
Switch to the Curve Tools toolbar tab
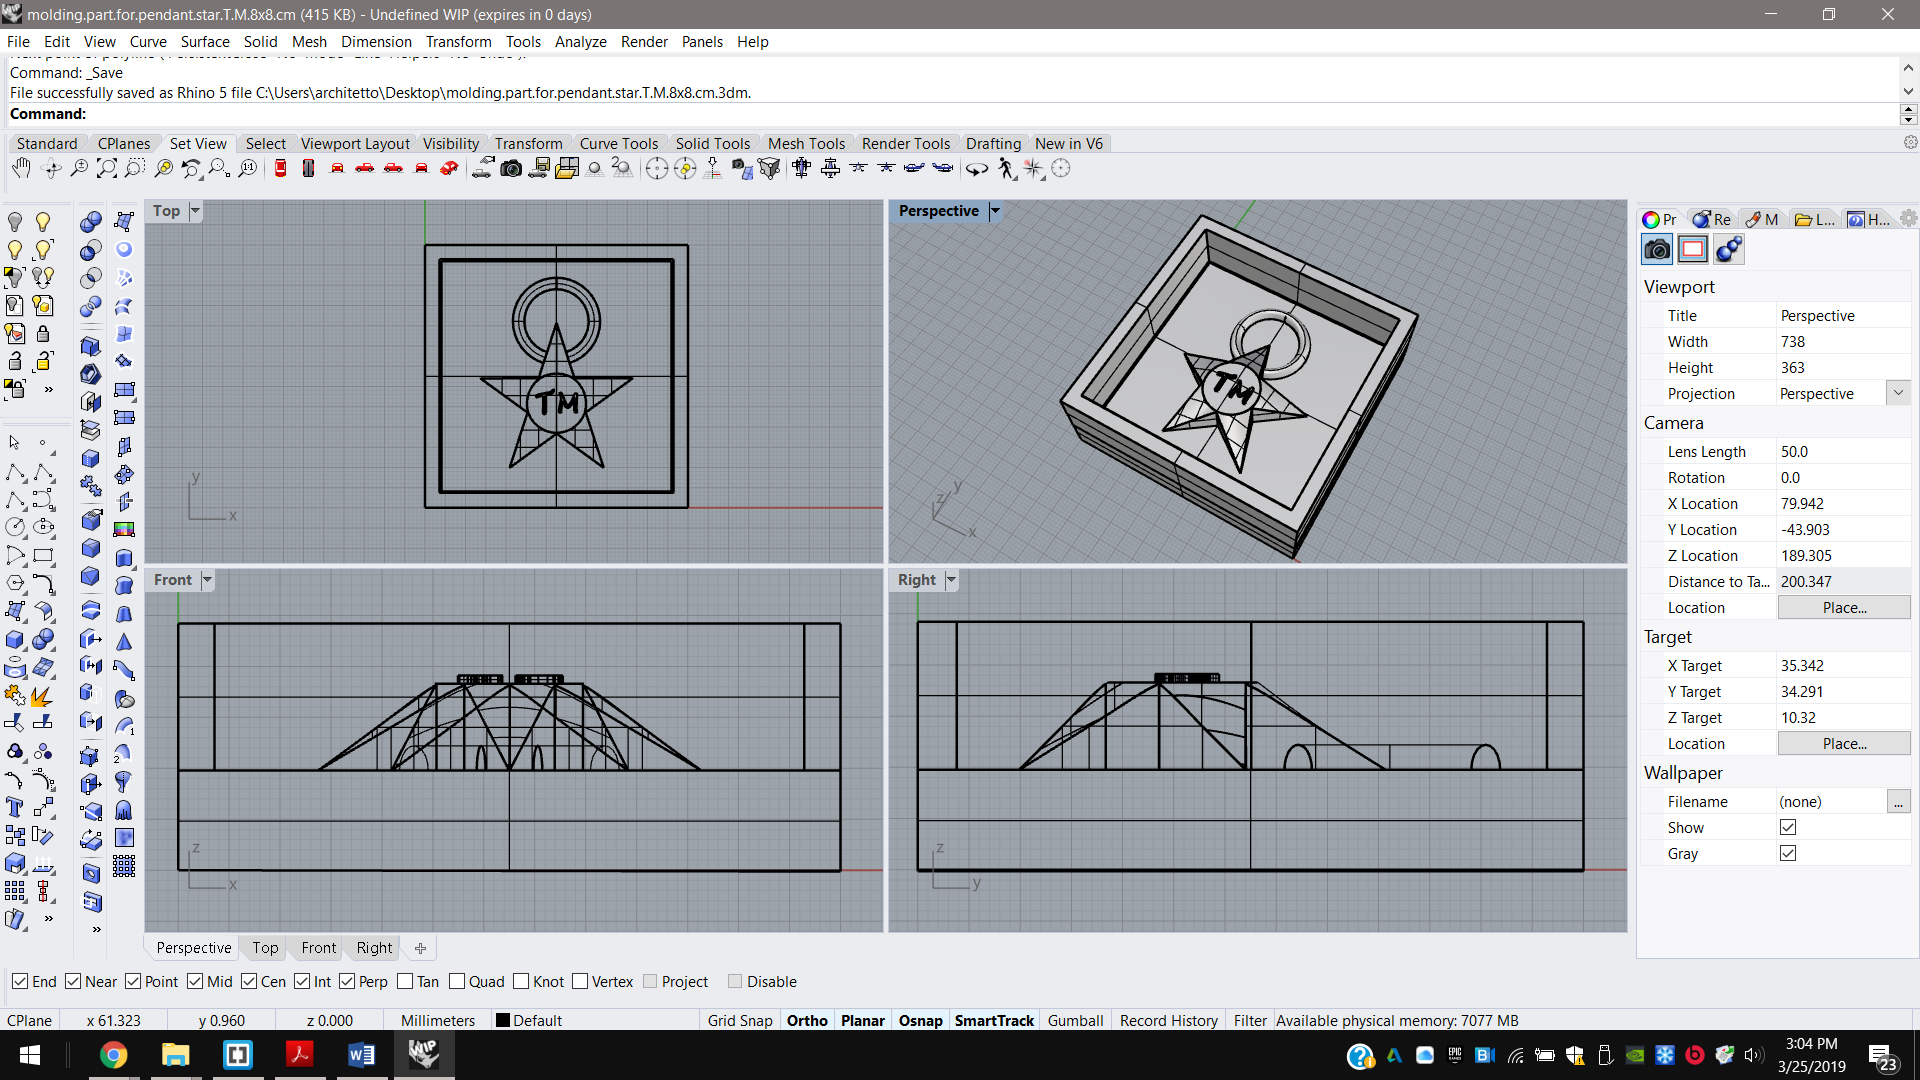click(618, 143)
